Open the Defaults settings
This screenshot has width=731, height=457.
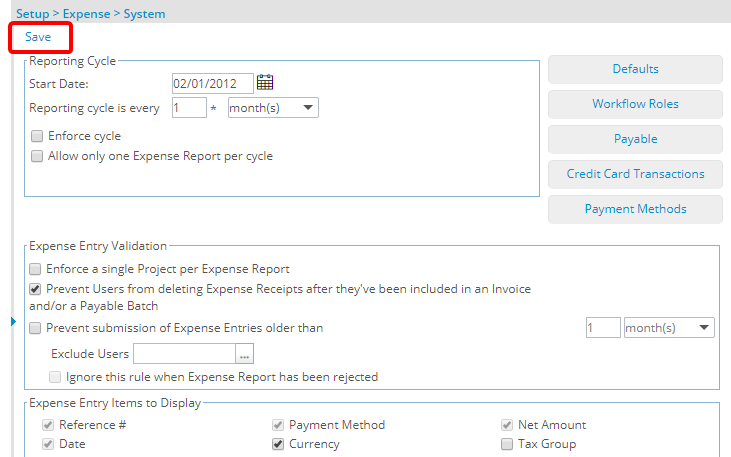tap(635, 69)
